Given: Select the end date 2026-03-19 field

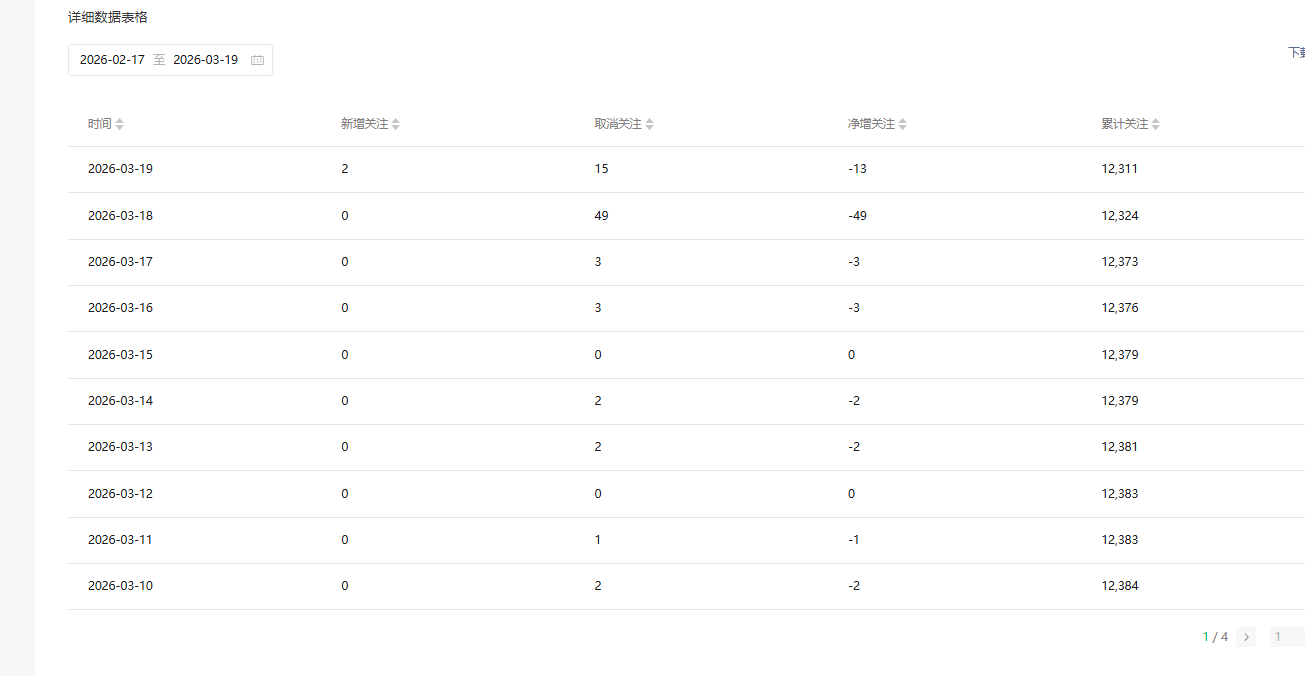Looking at the screenshot, I should coord(205,60).
